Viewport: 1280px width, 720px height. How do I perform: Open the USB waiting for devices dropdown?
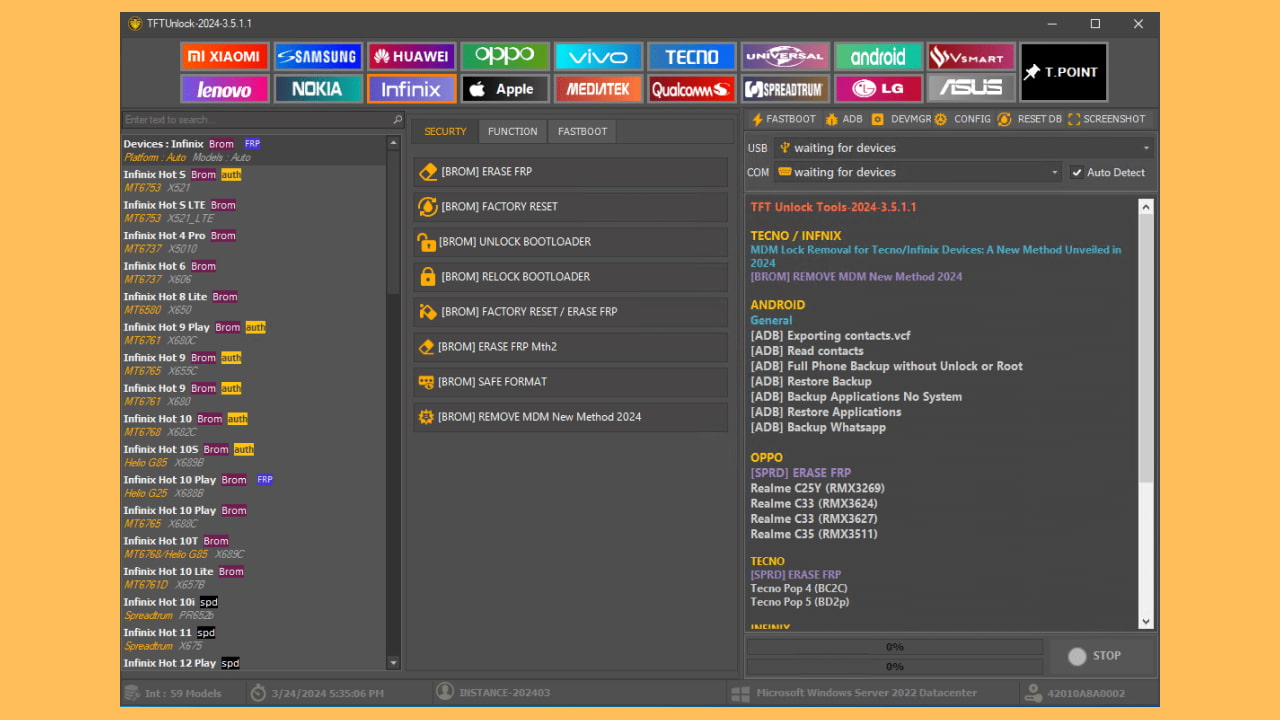[964, 148]
